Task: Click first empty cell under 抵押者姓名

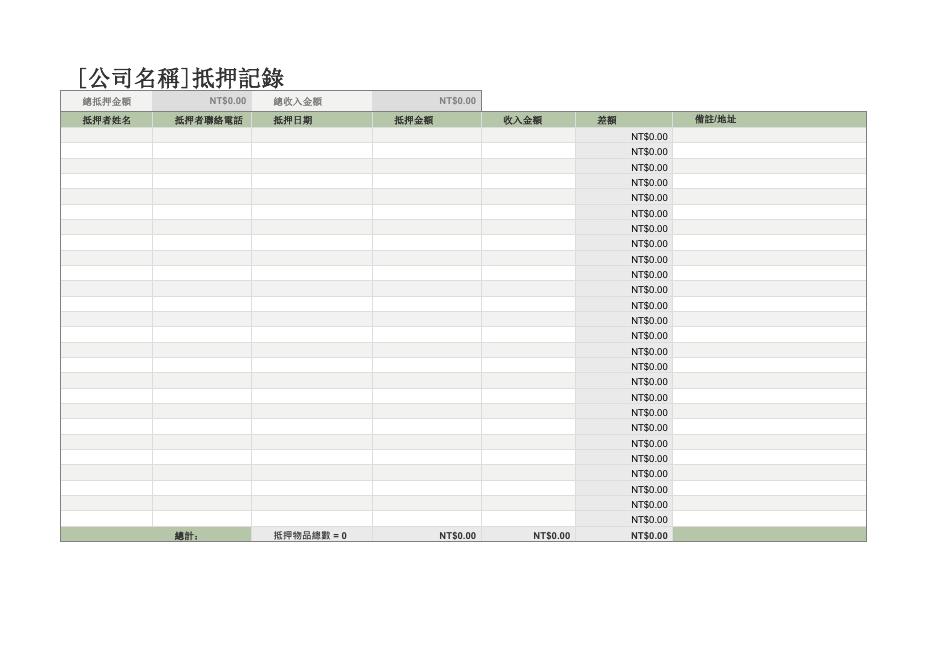Action: [106, 136]
